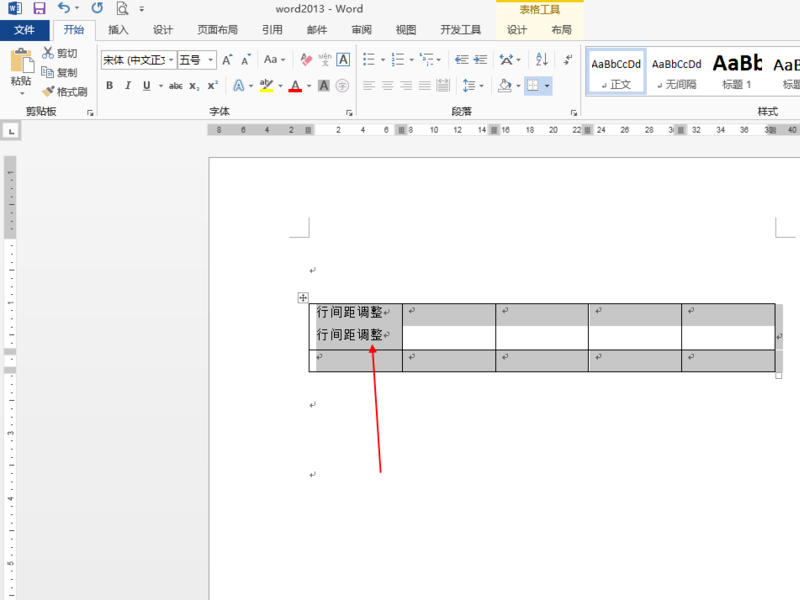Click the Sort A-Z icon
The image size is (800, 600).
pyautogui.click(x=542, y=60)
